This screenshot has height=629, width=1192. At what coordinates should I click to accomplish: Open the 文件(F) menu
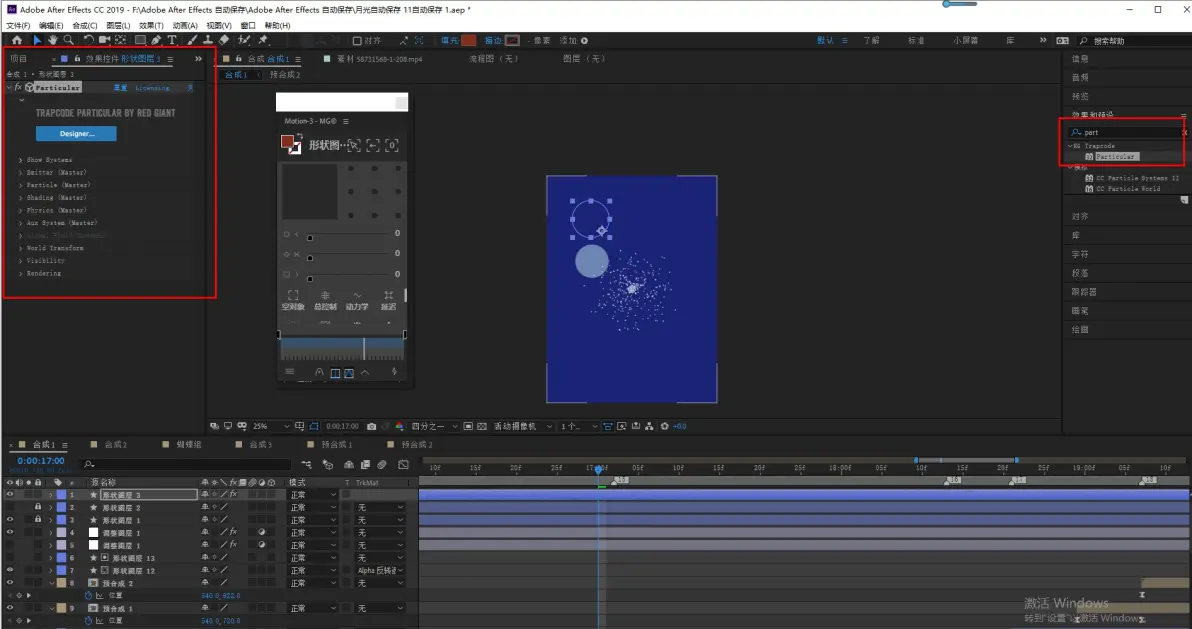18,25
